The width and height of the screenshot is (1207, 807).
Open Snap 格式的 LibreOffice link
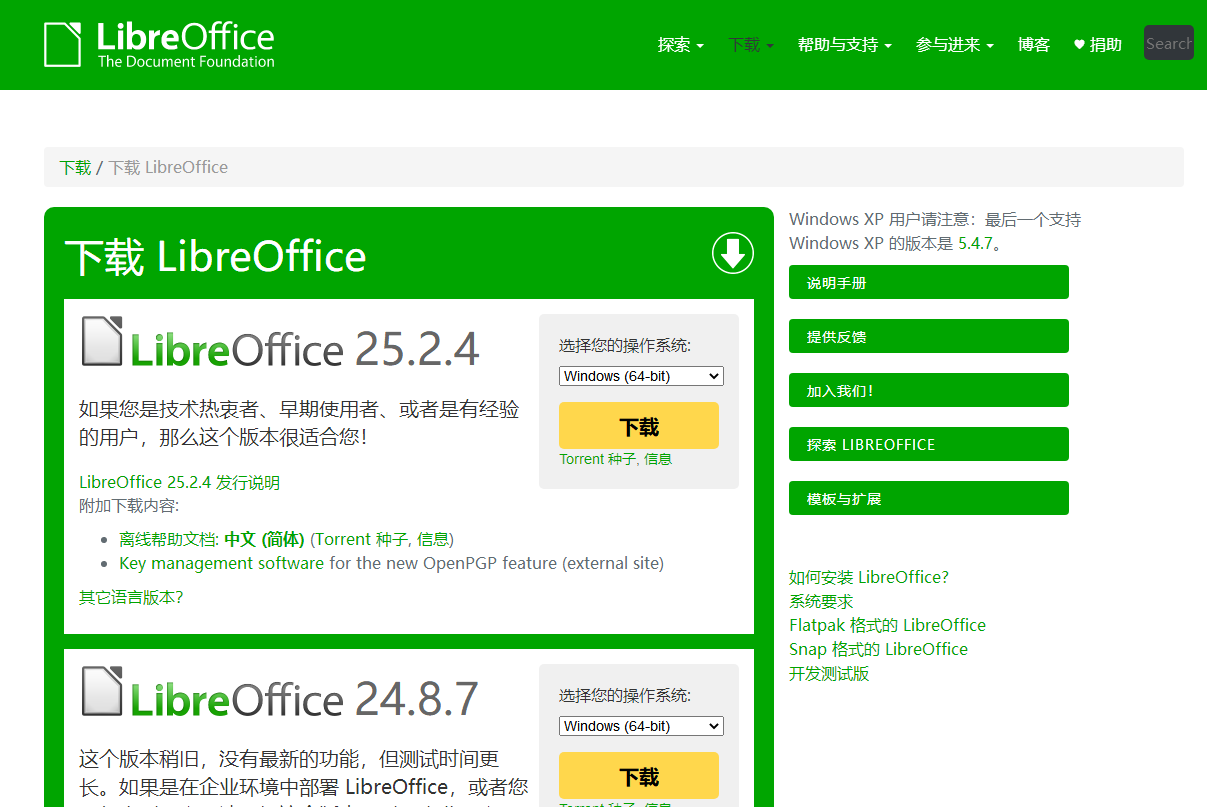878,649
